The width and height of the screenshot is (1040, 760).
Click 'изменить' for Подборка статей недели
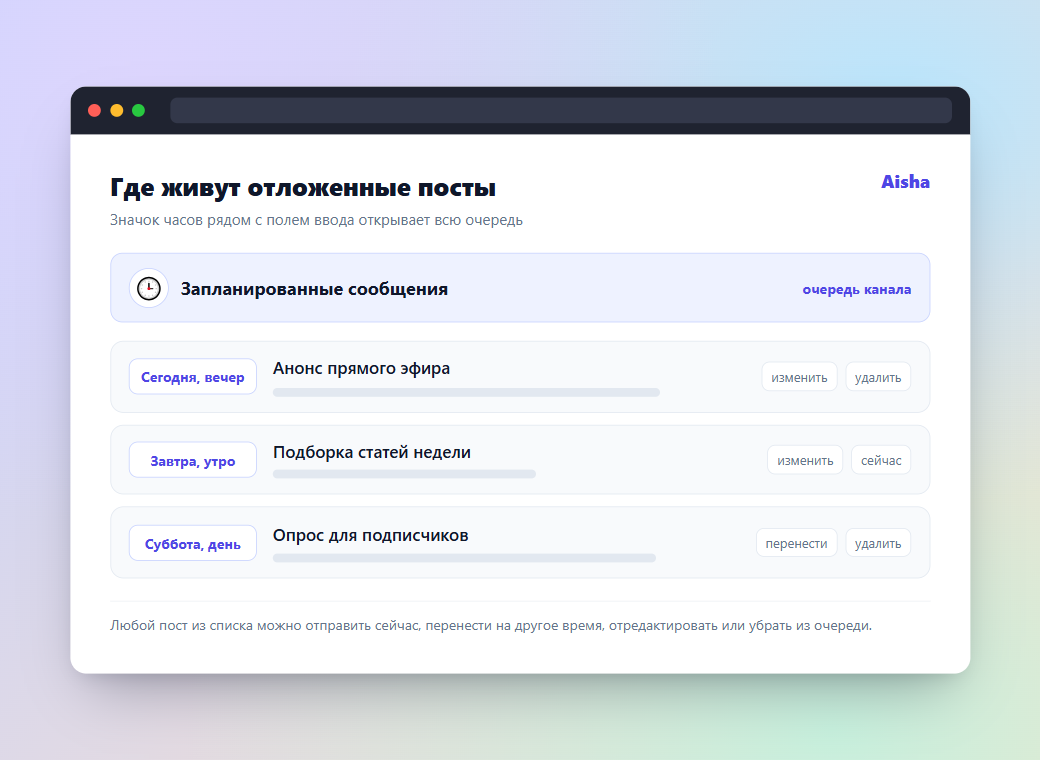(805, 460)
